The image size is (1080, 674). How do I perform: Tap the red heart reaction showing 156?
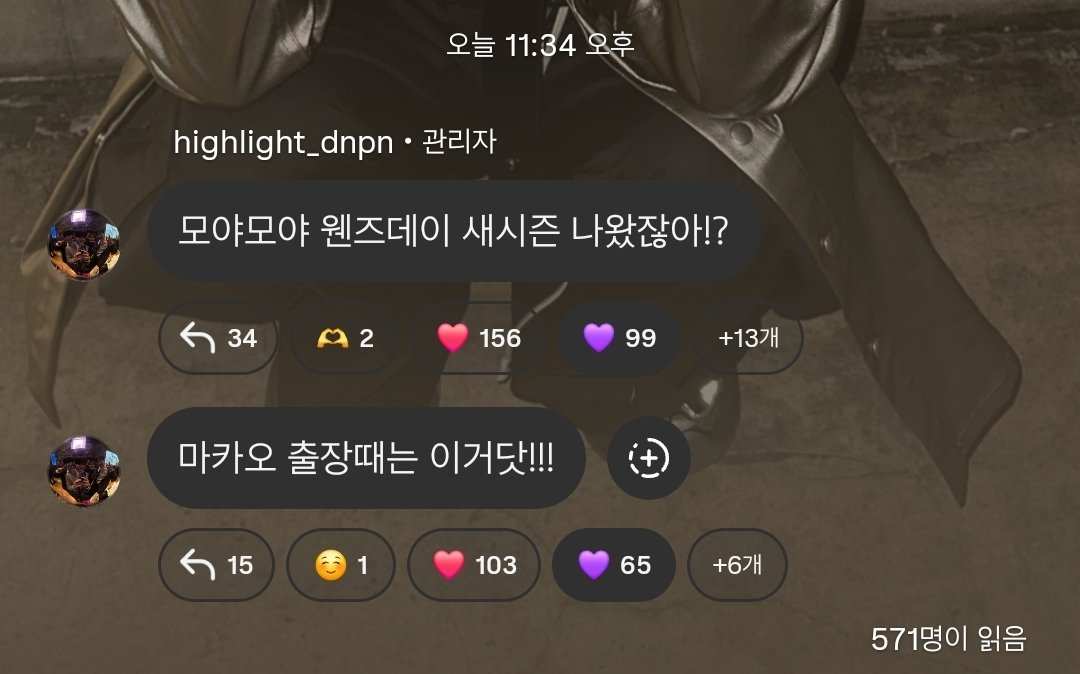[x=479, y=338]
